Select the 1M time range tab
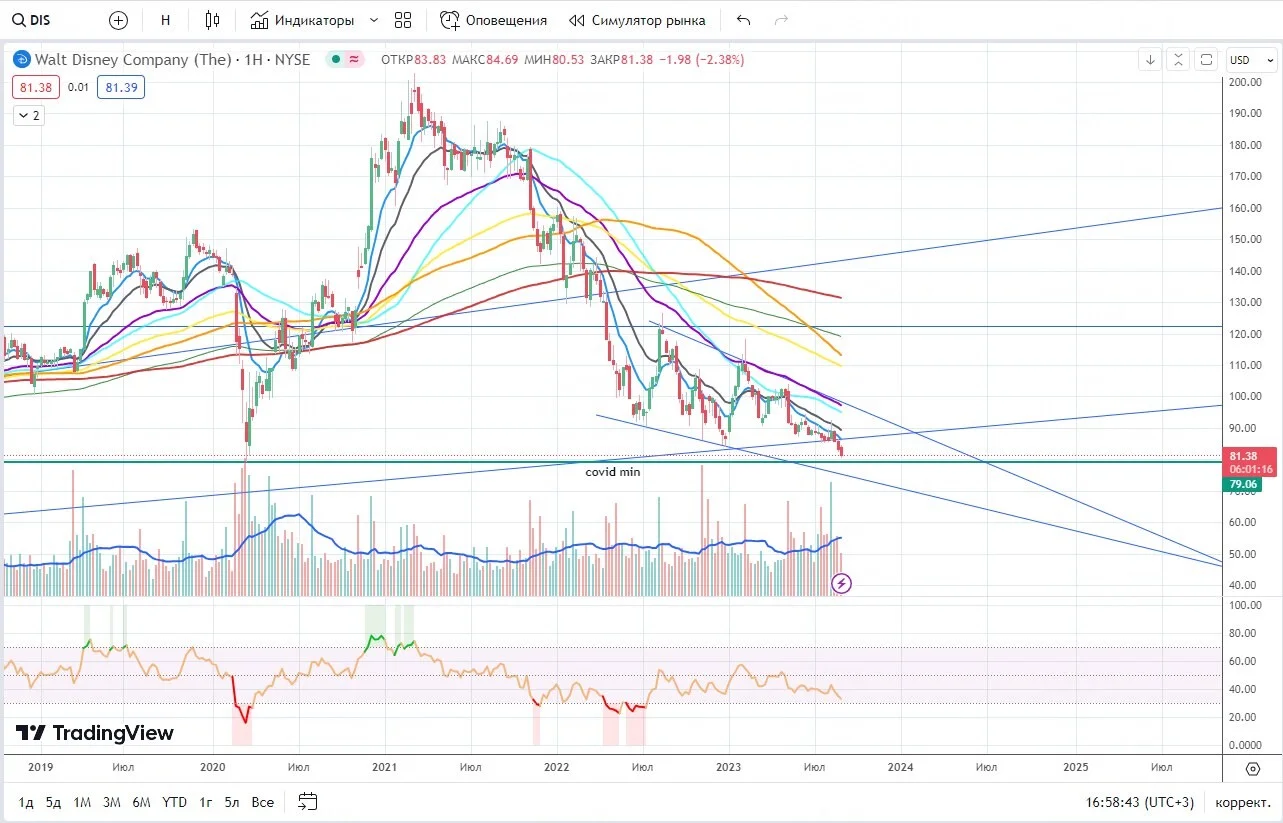 (x=82, y=802)
